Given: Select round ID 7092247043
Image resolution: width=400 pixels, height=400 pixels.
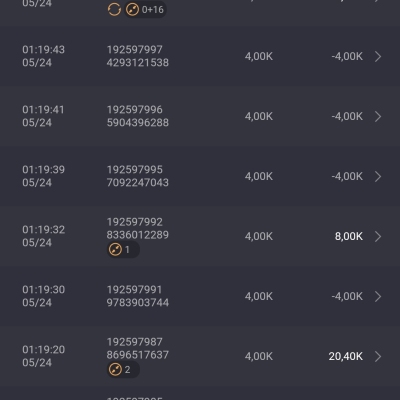Looking at the screenshot, I should point(138,183).
